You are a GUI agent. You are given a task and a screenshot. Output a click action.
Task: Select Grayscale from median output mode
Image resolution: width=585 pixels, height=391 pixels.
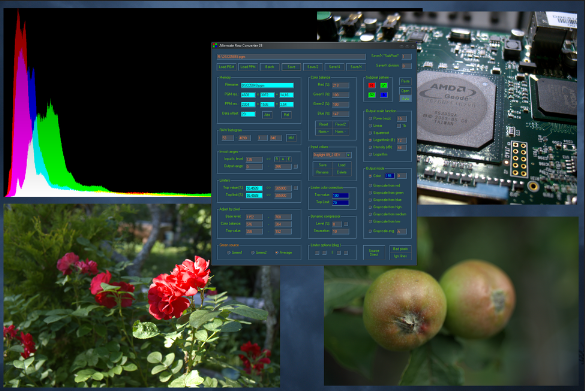[388, 215]
